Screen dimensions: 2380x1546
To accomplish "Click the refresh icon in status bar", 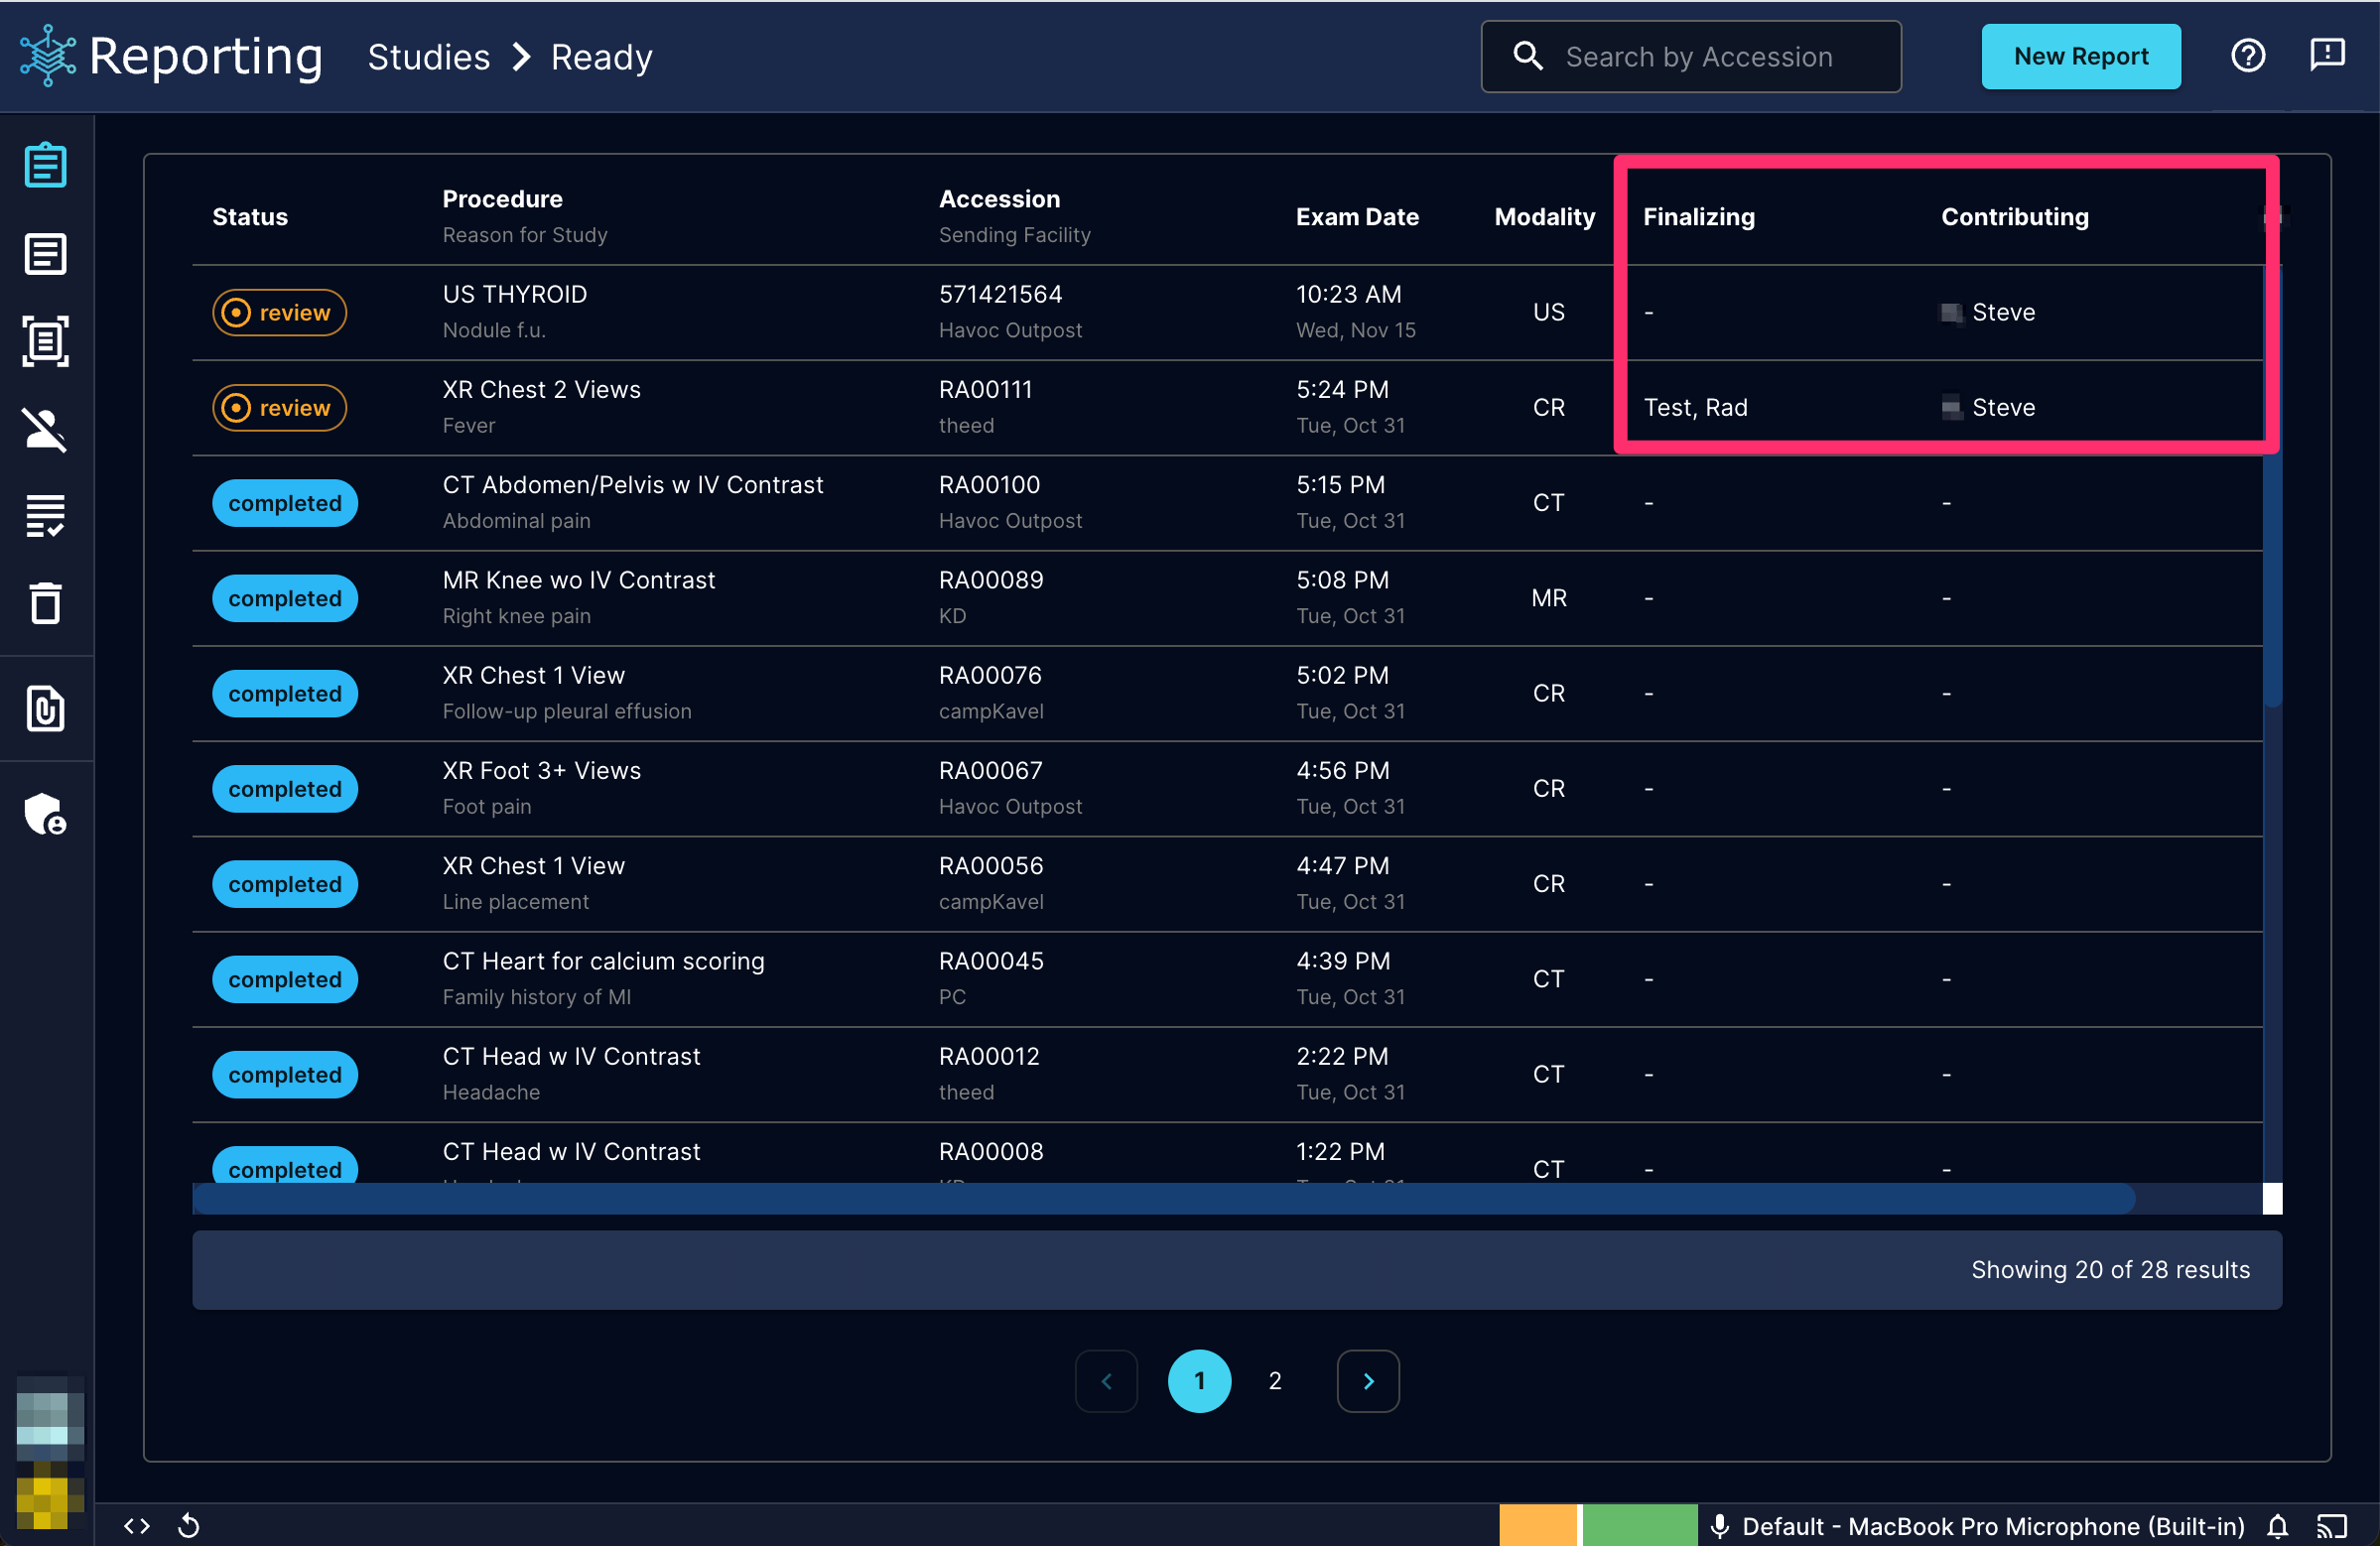I will 188,1526.
